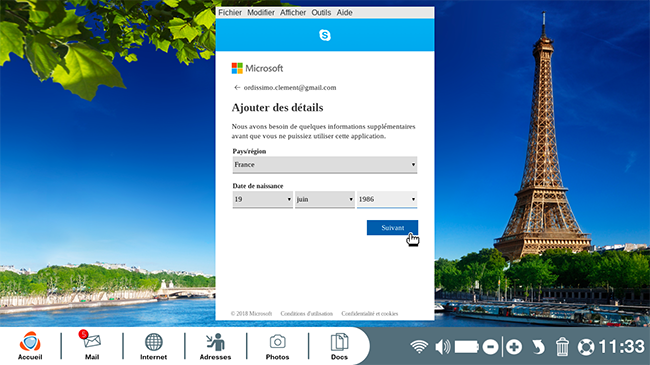Viewport: 650px width, 365px height.
Task: Open the Modifier menu
Action: click(261, 12)
